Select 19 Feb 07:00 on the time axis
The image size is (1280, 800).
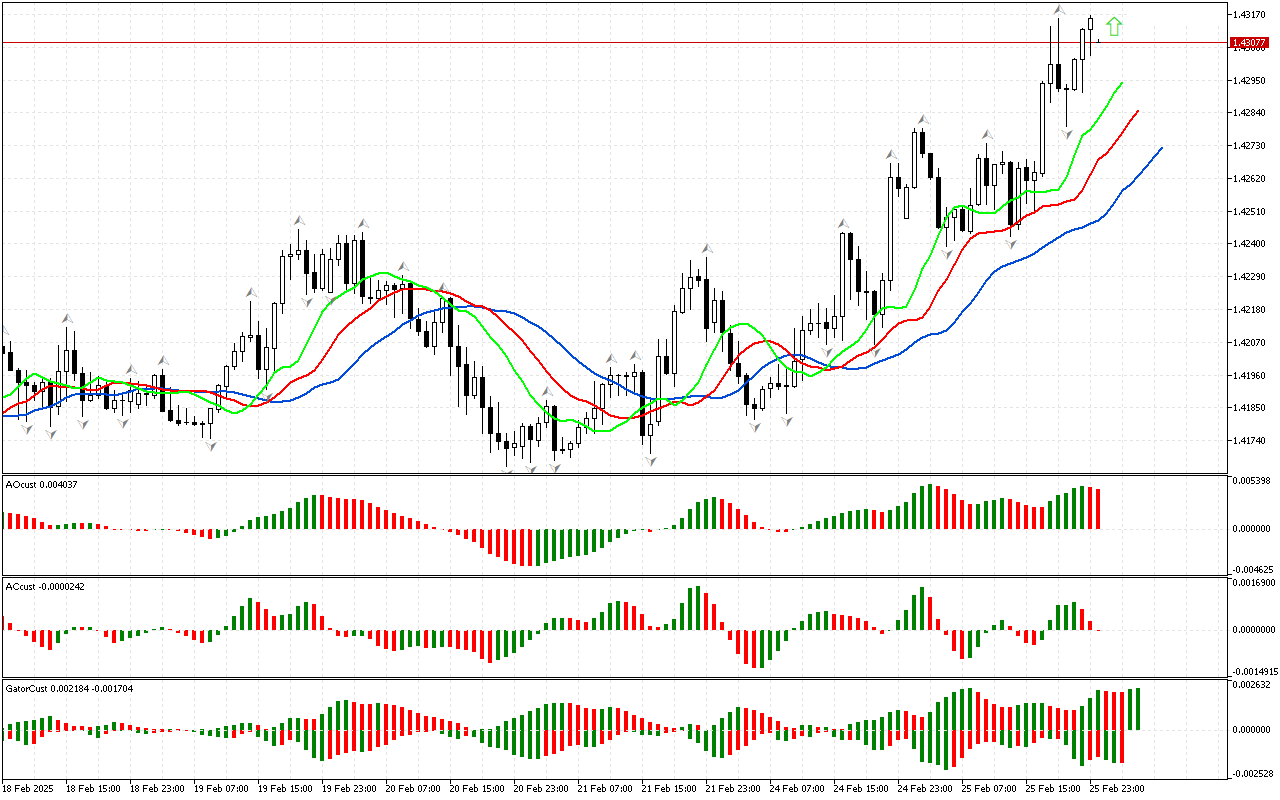pos(220,789)
